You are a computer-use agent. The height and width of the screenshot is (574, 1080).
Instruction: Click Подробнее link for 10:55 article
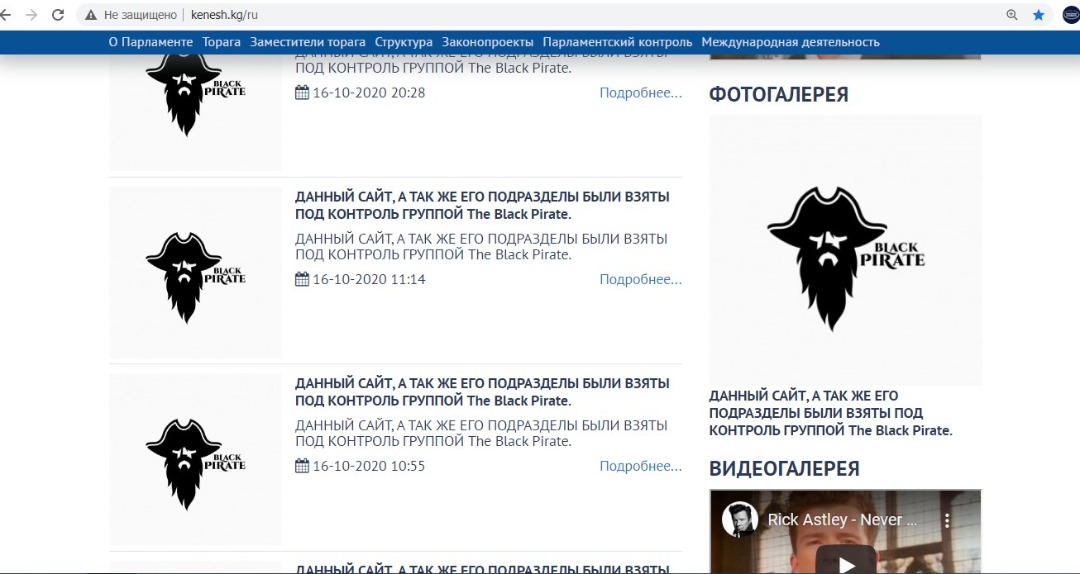641,466
